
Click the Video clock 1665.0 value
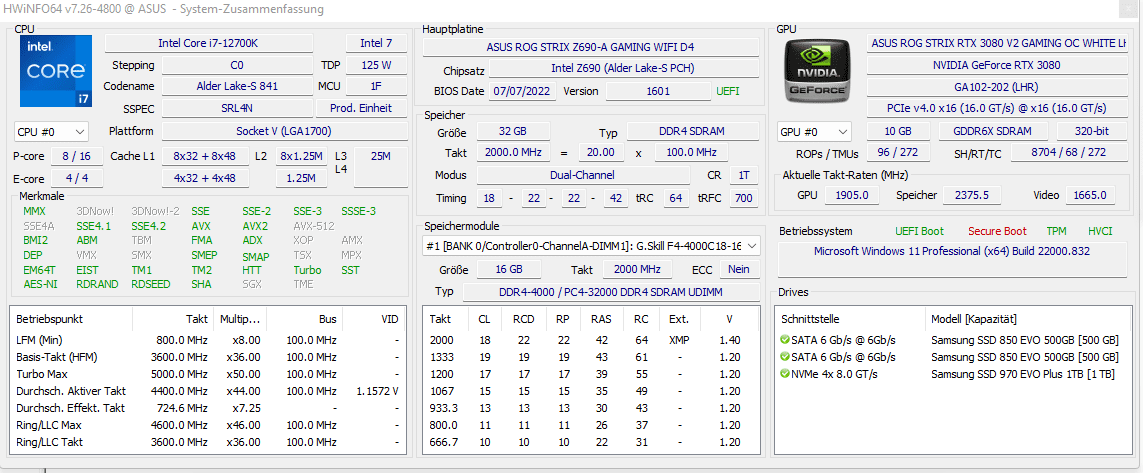coord(1091,195)
